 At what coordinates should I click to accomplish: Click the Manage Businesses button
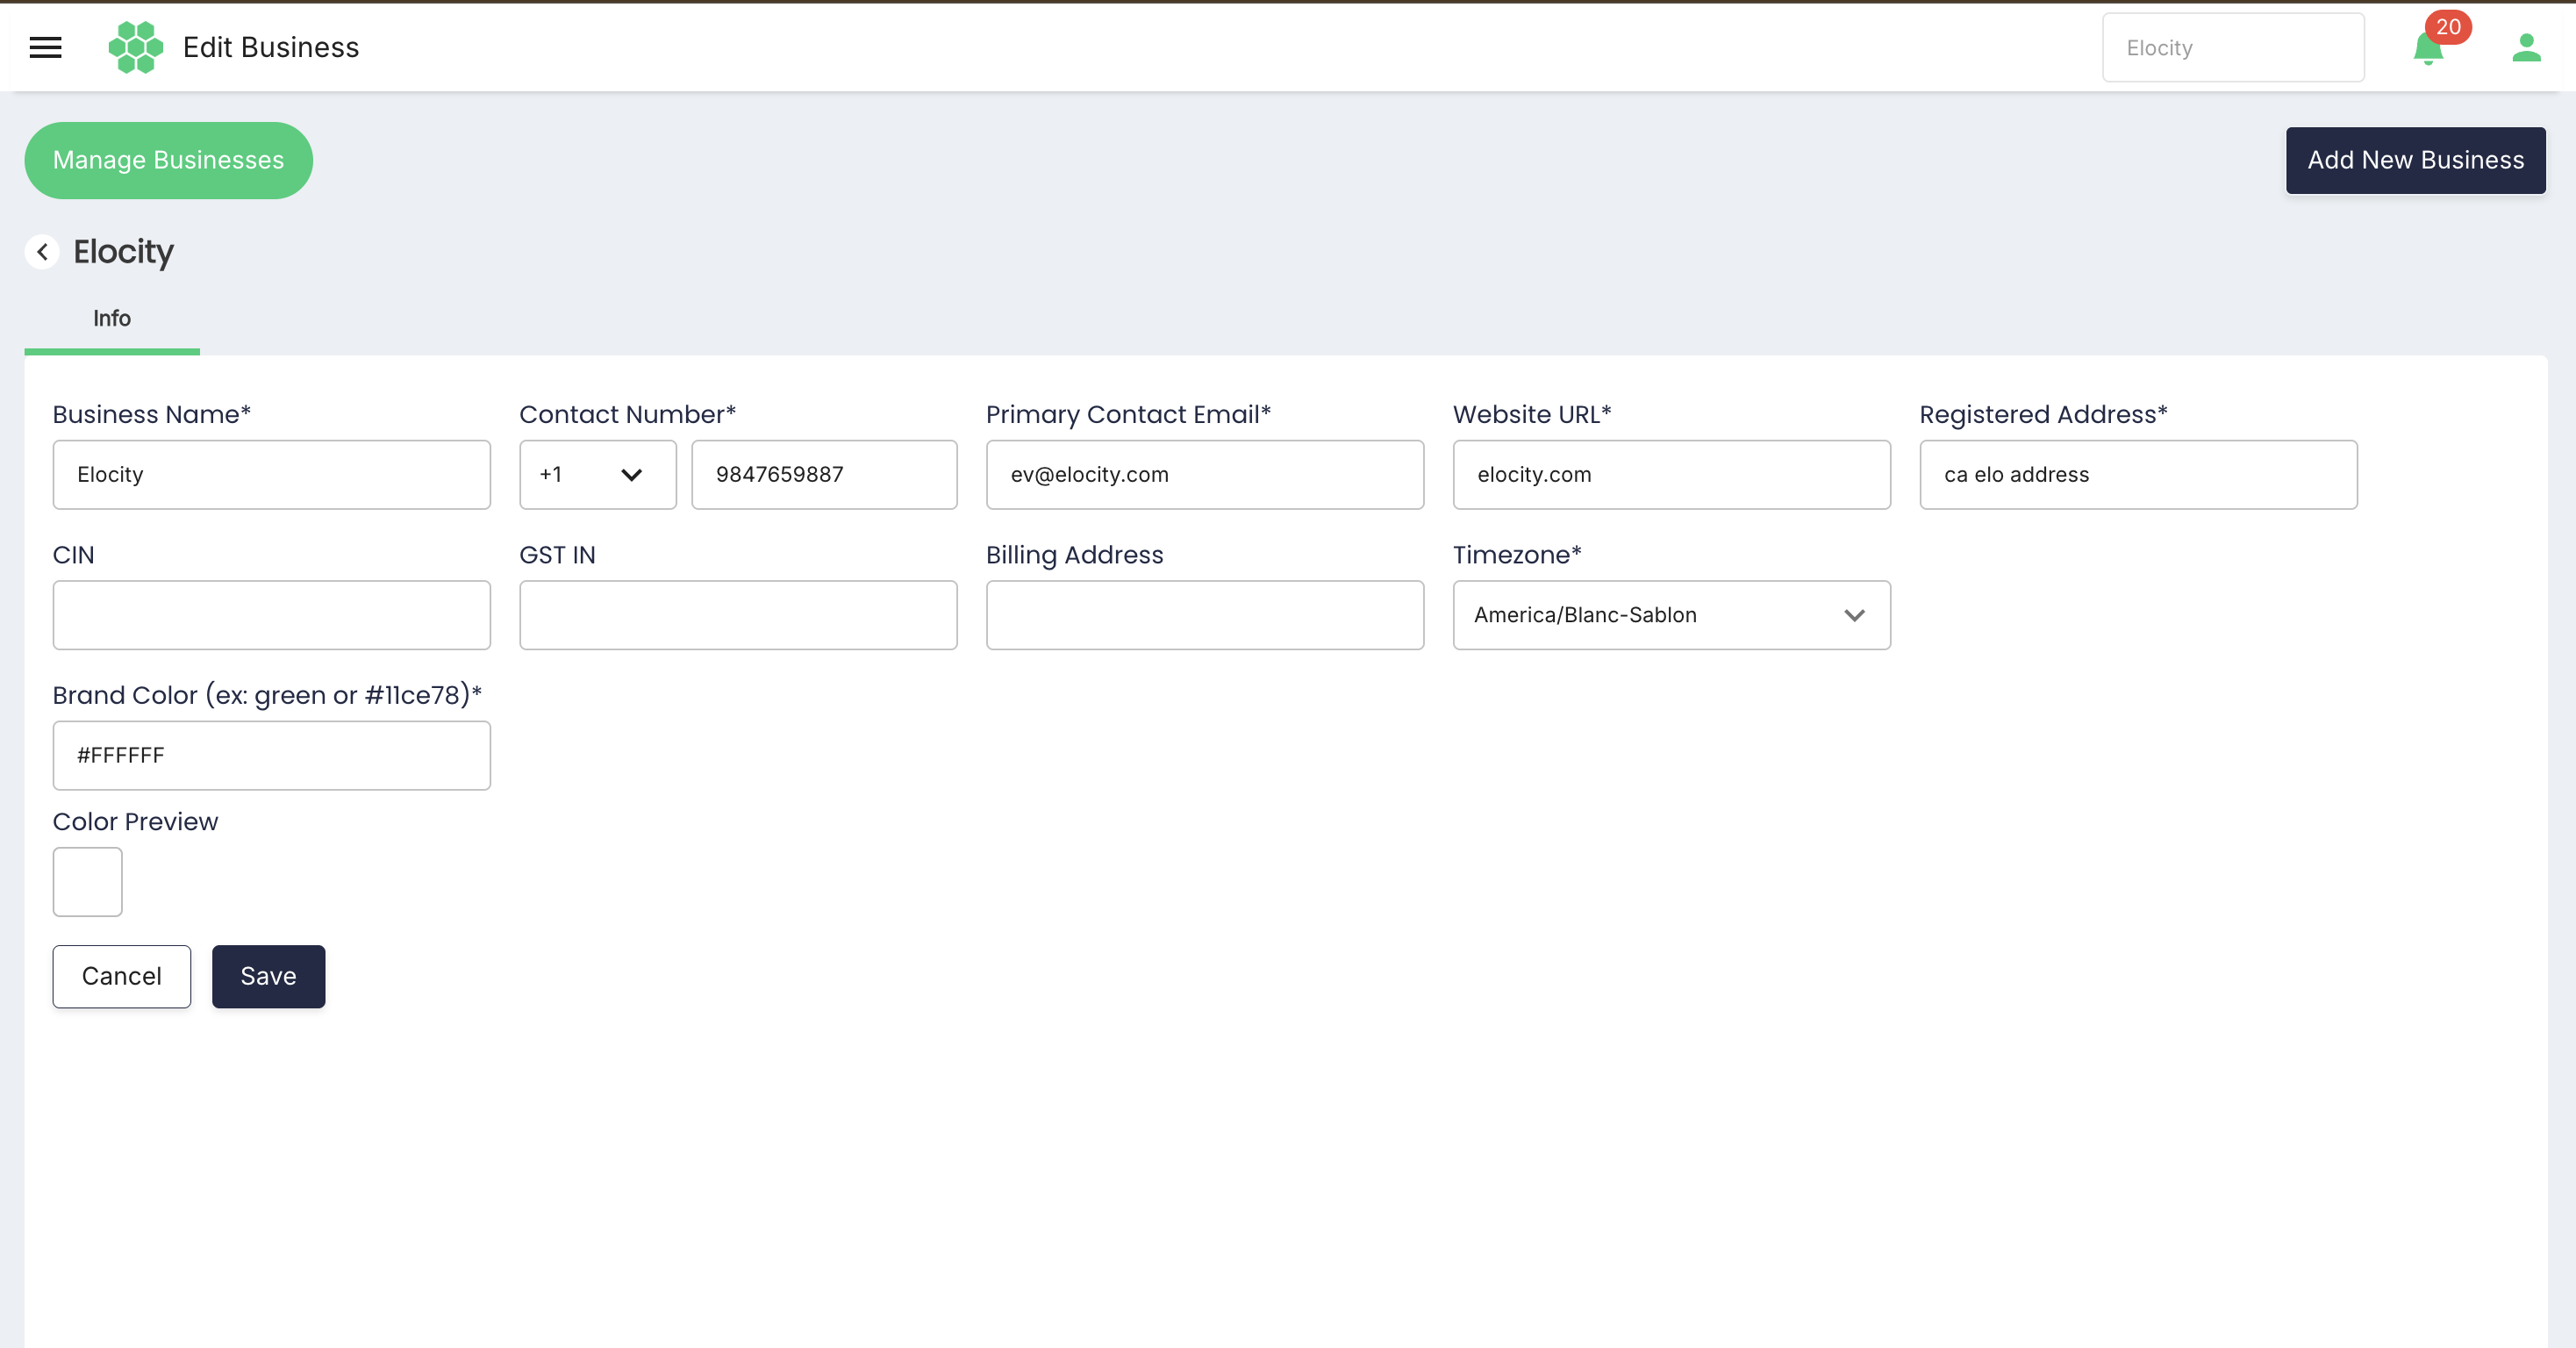pos(168,160)
